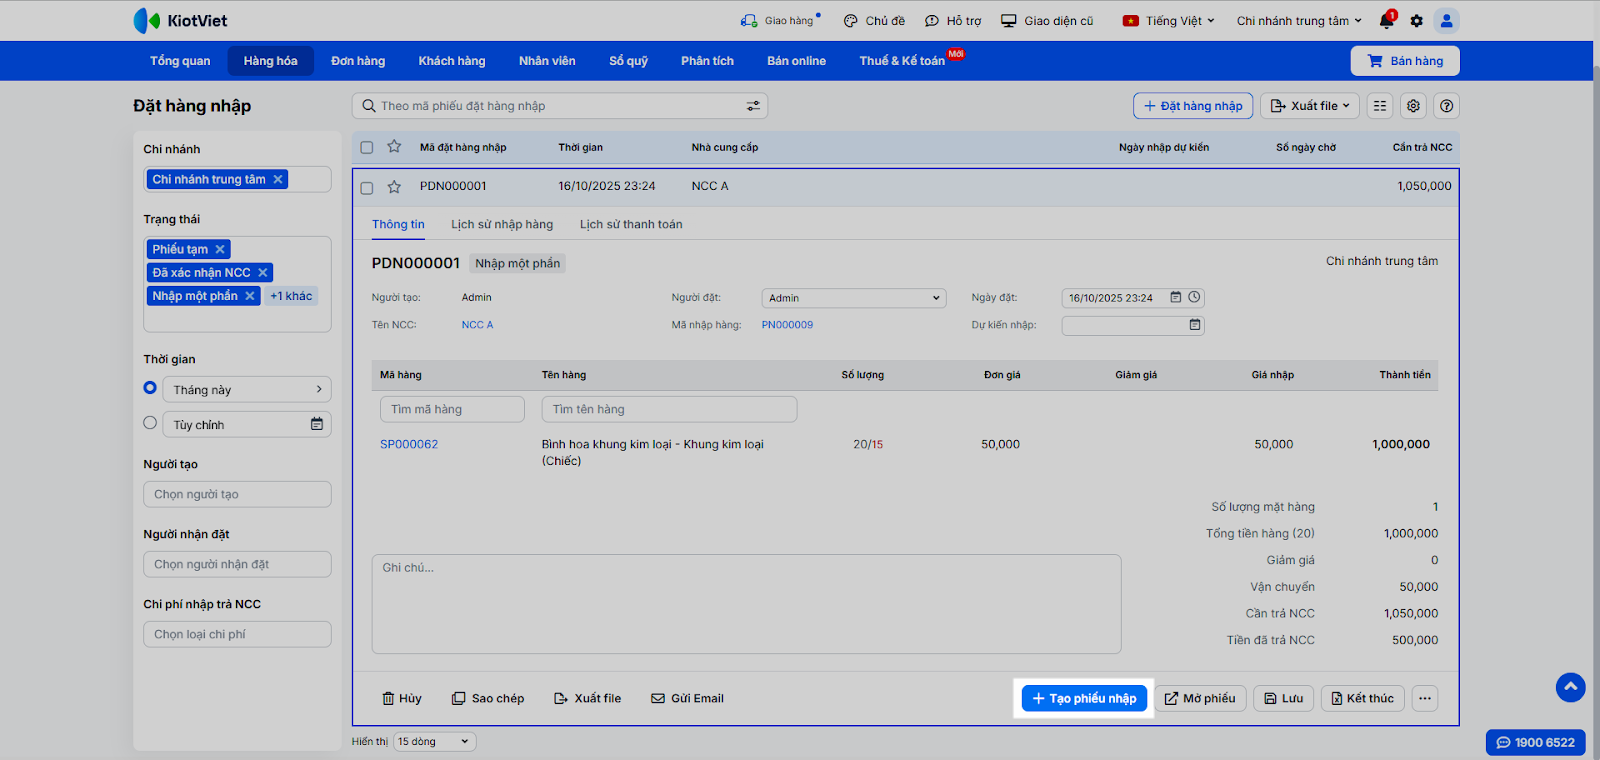Click the scroll-to-top arrow button
Image resolution: width=1600 pixels, height=760 pixels.
[x=1570, y=687]
